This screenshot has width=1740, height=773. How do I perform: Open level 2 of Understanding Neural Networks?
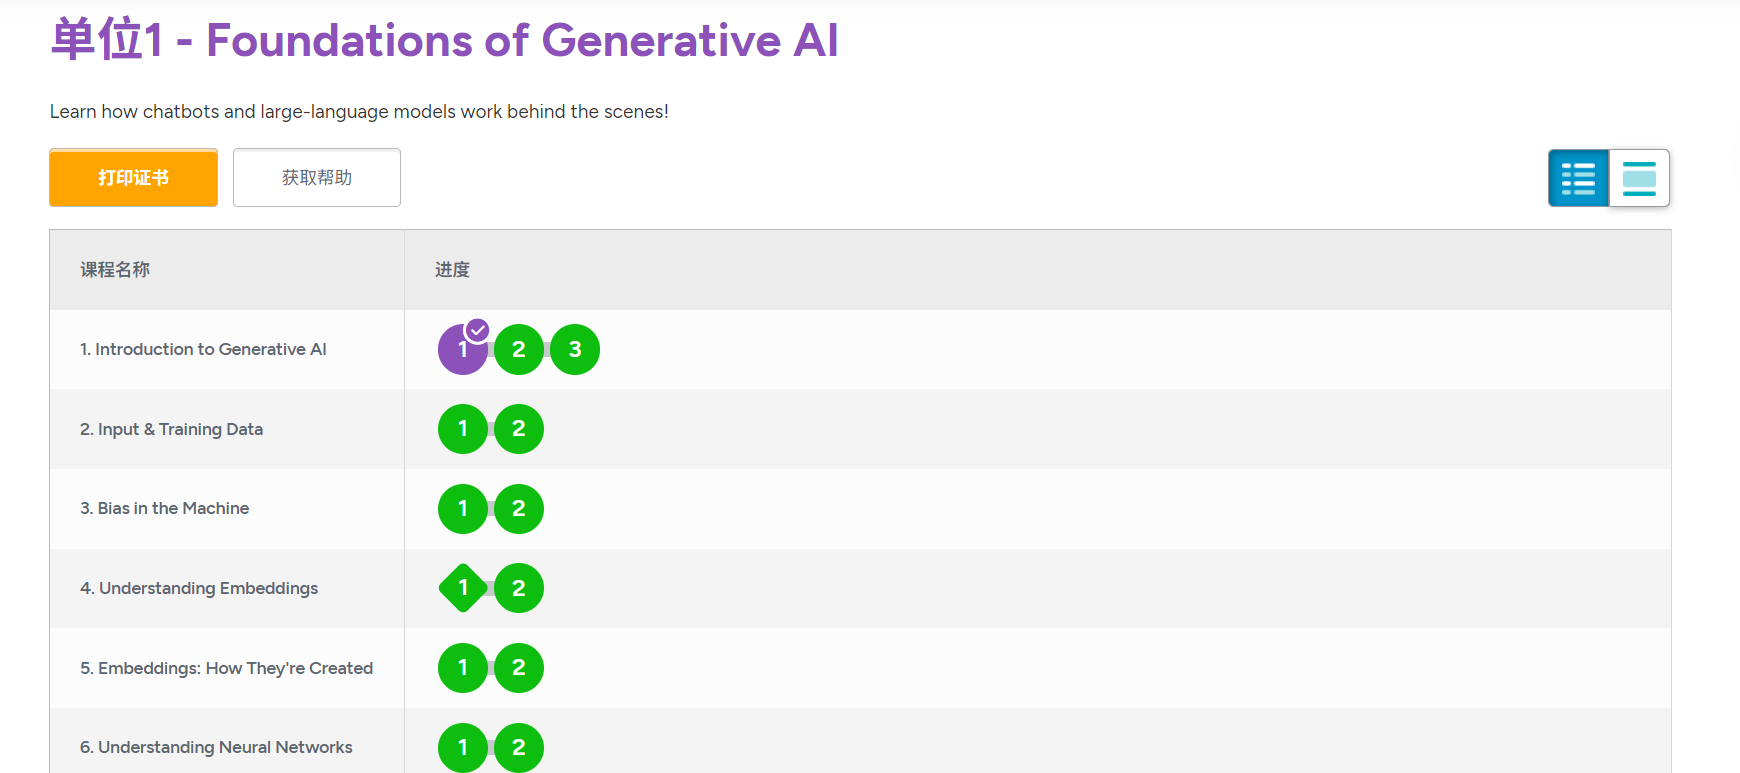pos(519,747)
